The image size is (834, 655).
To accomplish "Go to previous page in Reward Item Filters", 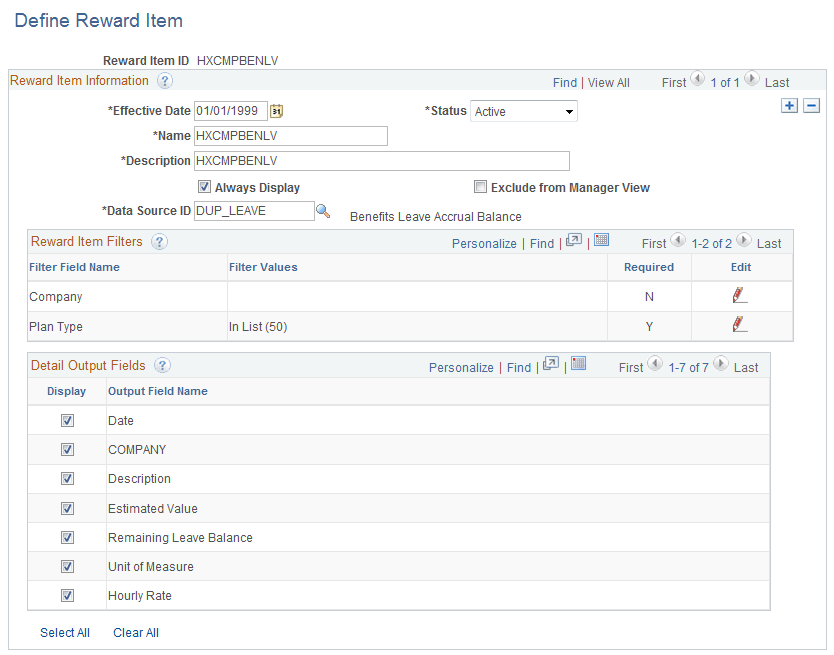I will (x=678, y=242).
